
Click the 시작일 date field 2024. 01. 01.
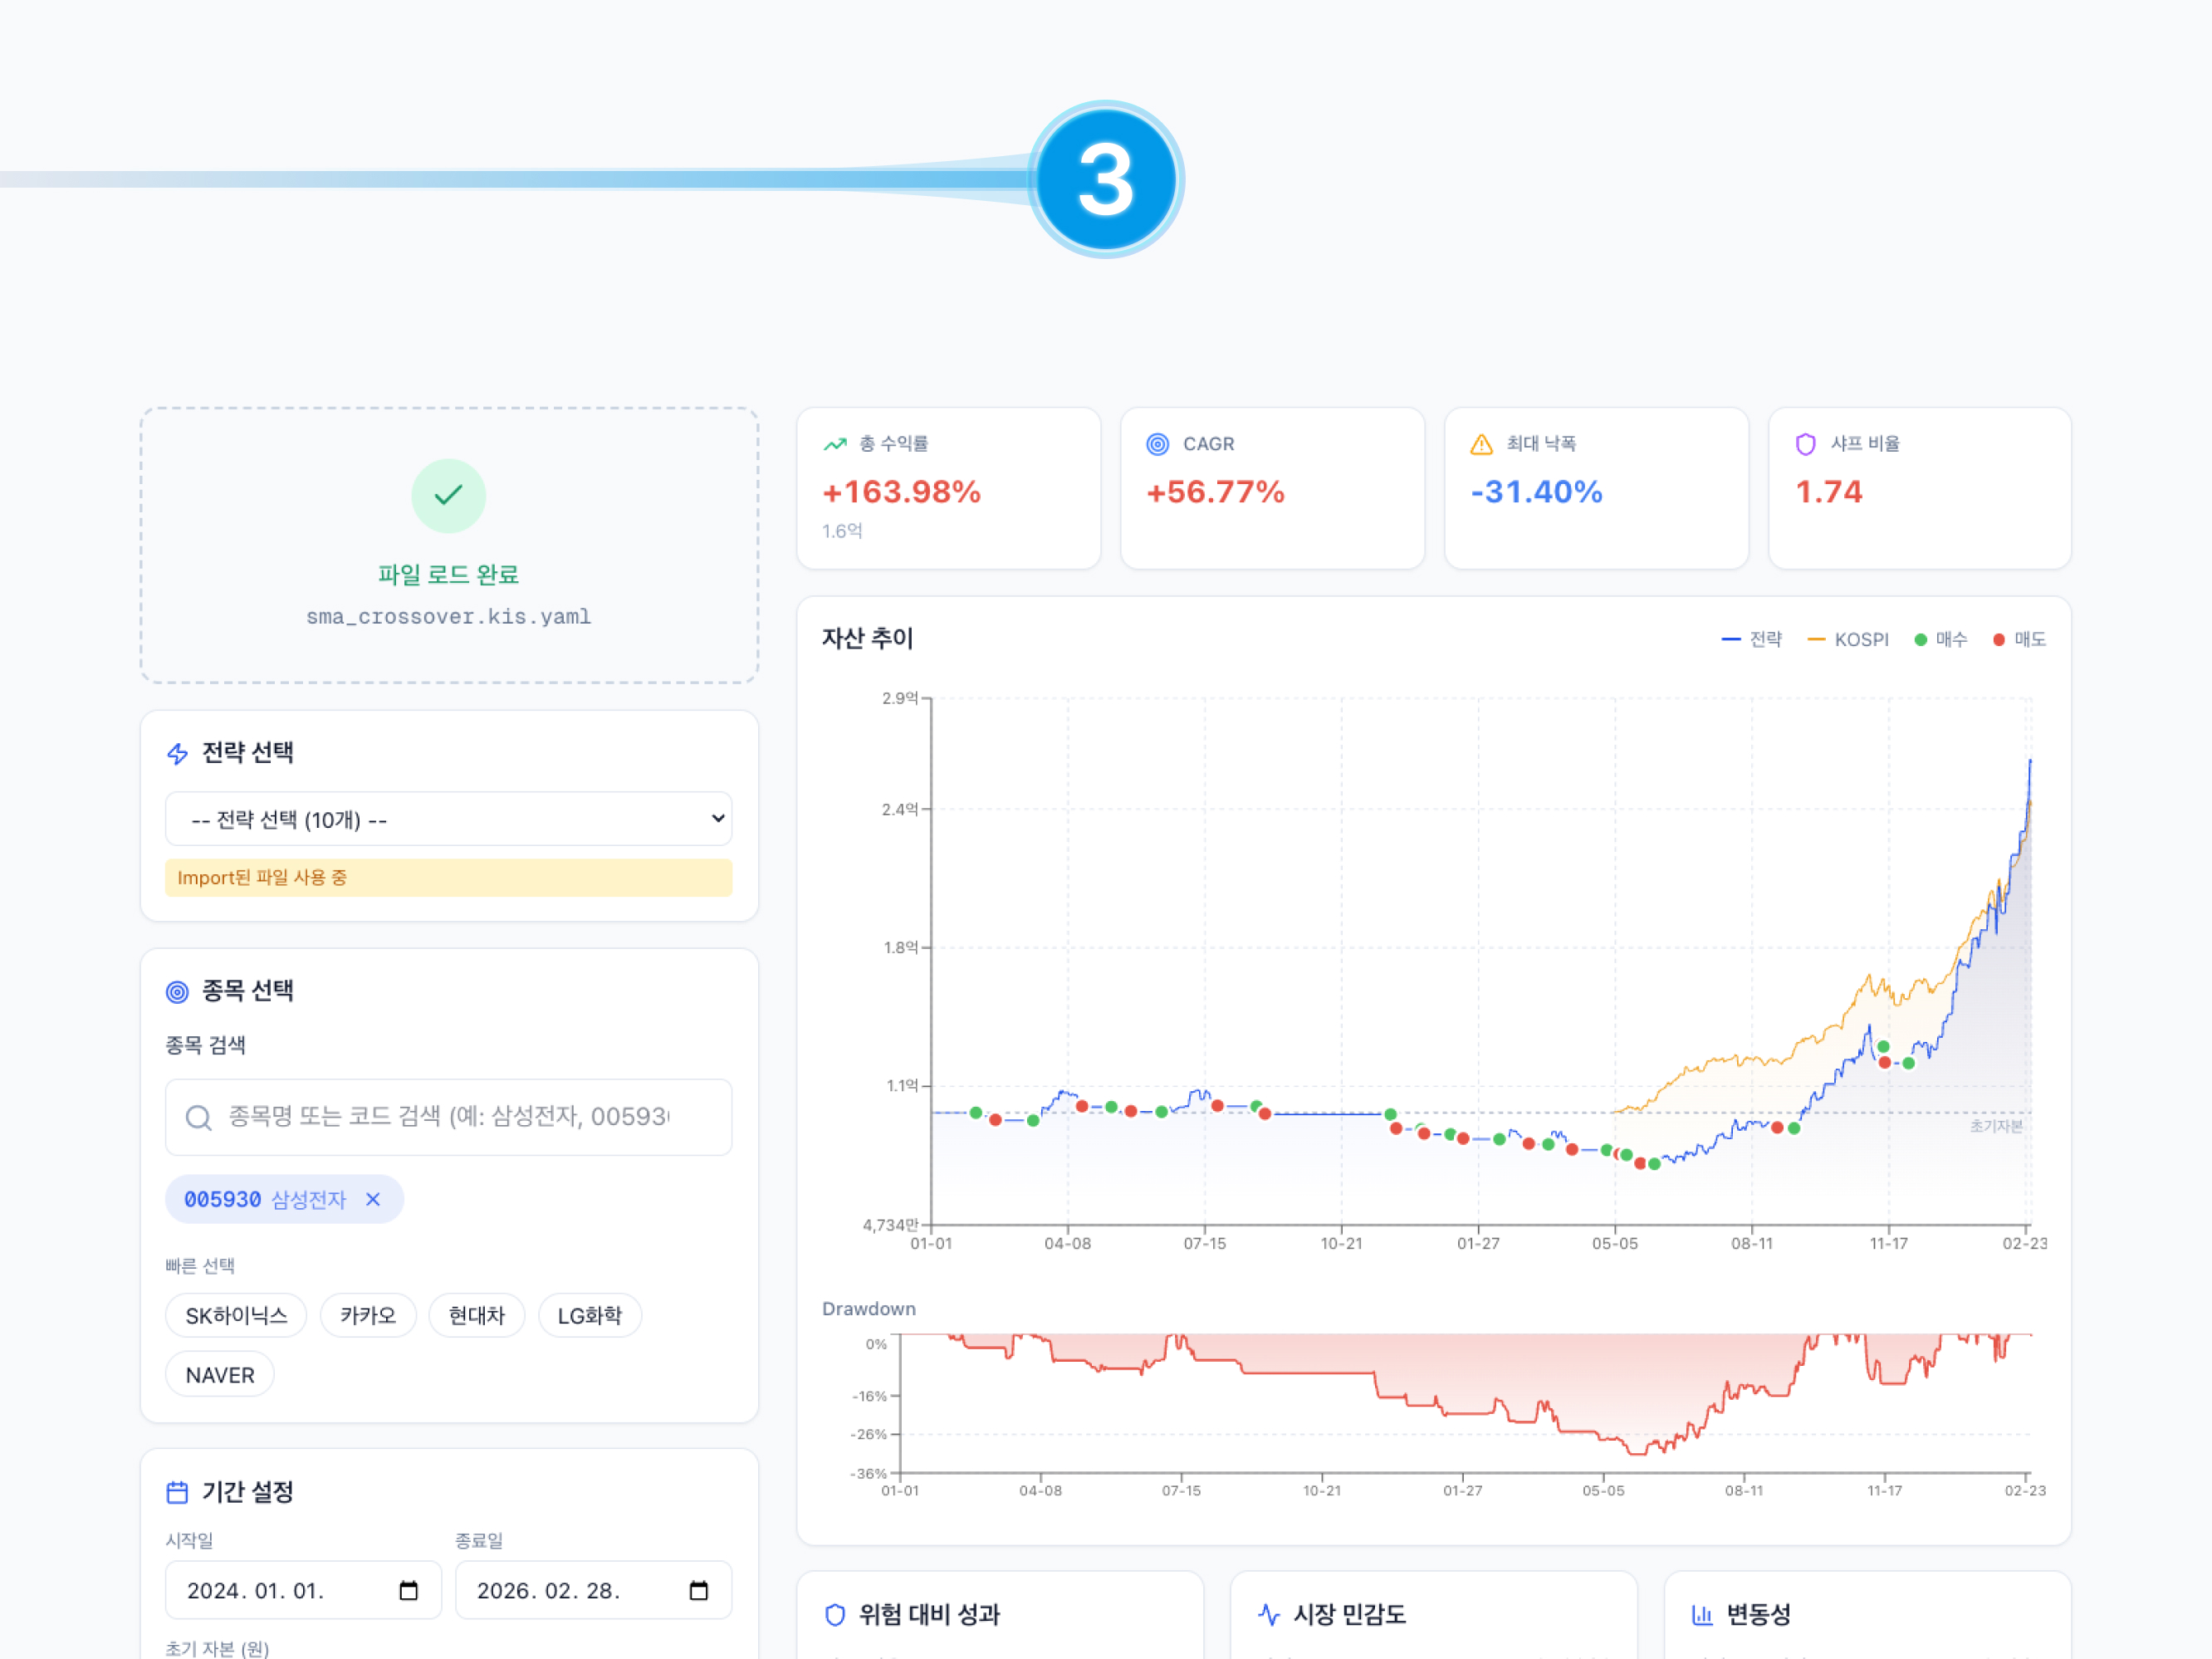[x=303, y=1590]
